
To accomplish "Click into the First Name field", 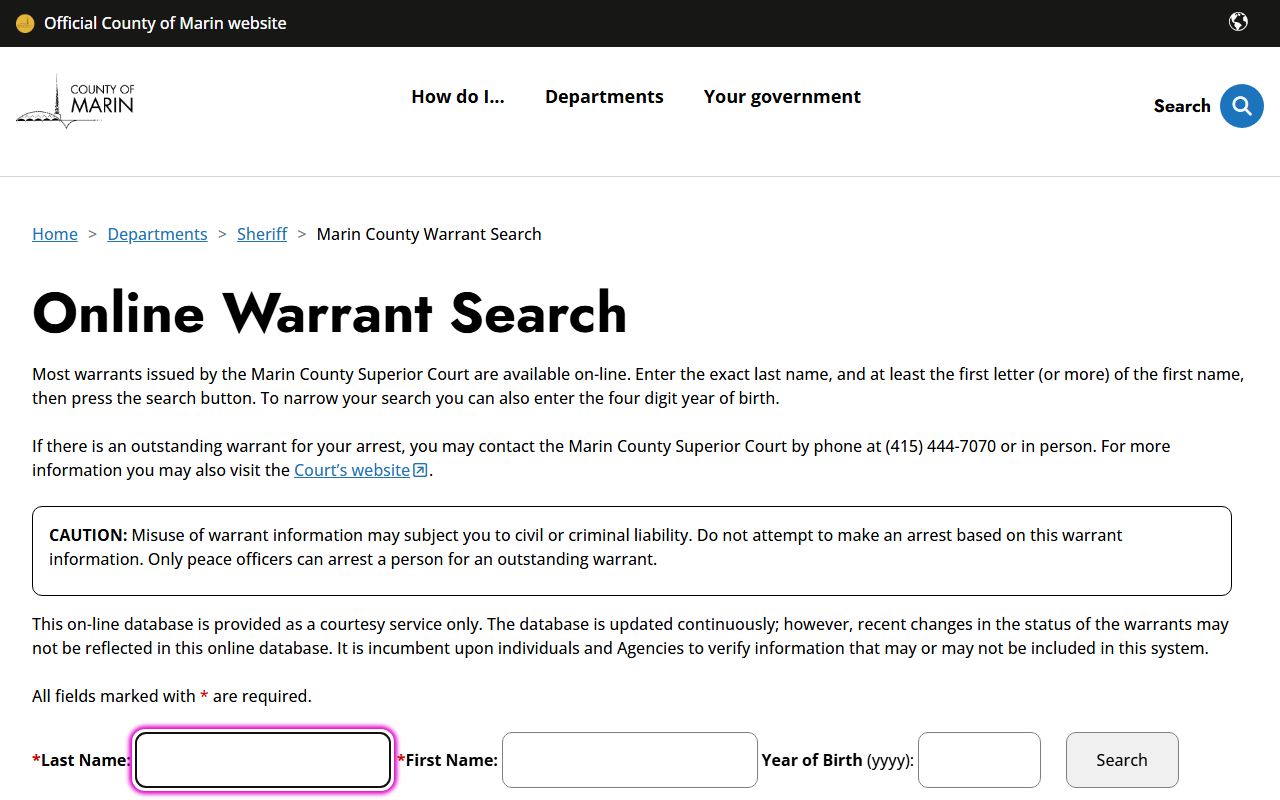I will [x=630, y=760].
